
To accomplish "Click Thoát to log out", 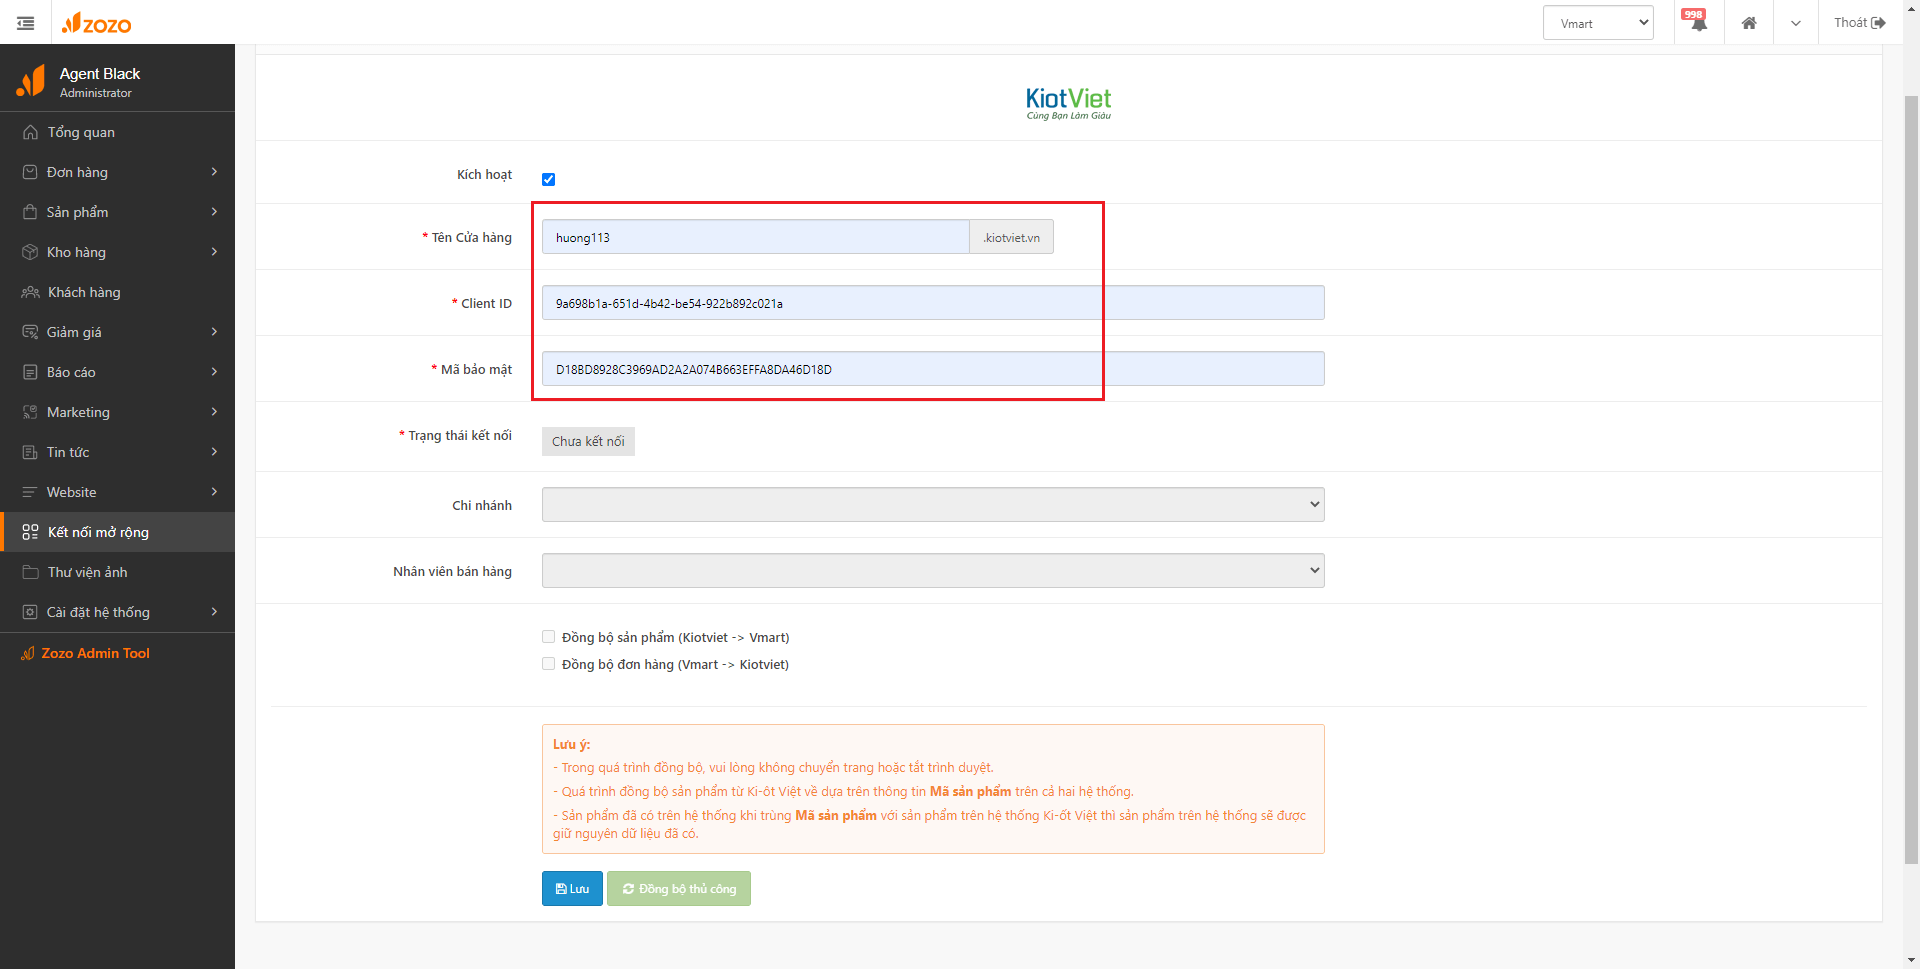I will coord(1859,22).
